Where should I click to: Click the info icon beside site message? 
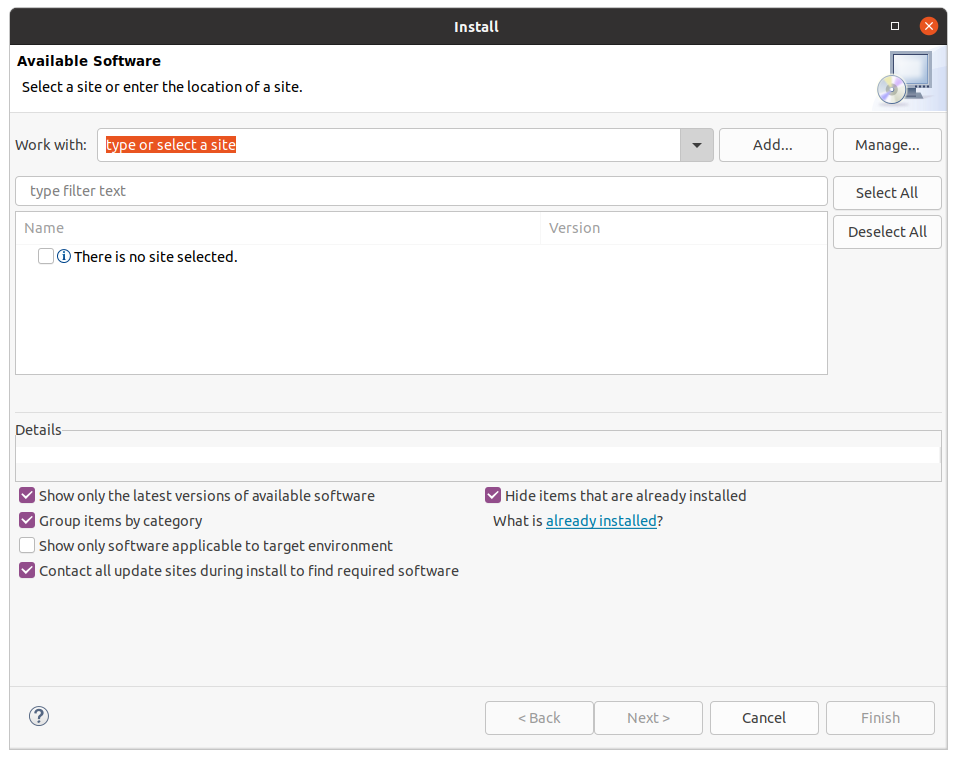pyautogui.click(x=63, y=256)
